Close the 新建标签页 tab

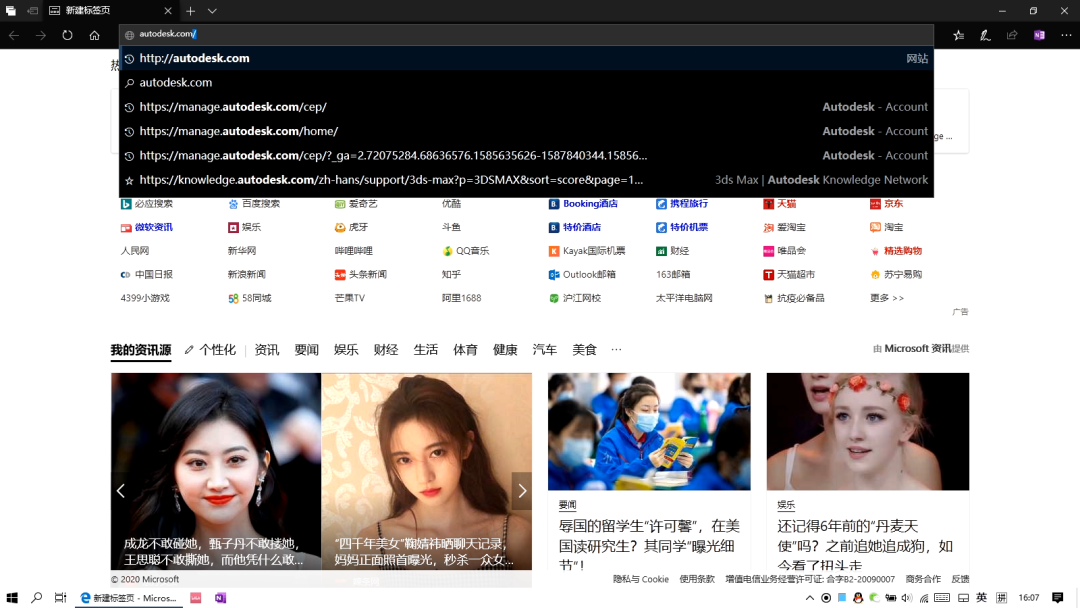pos(168,11)
